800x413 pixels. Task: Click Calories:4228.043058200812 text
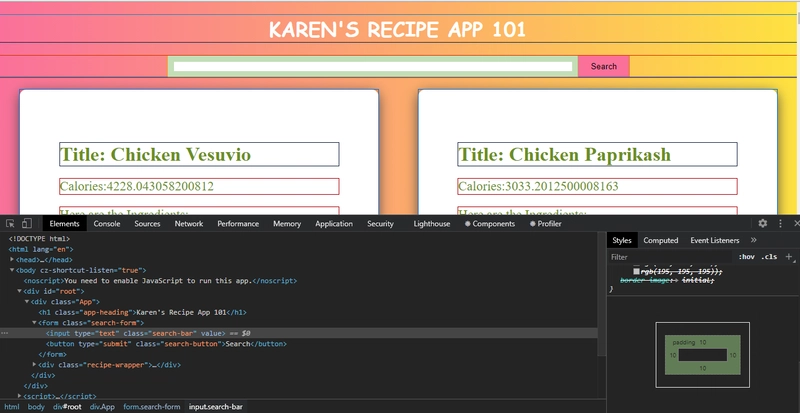coord(137,186)
